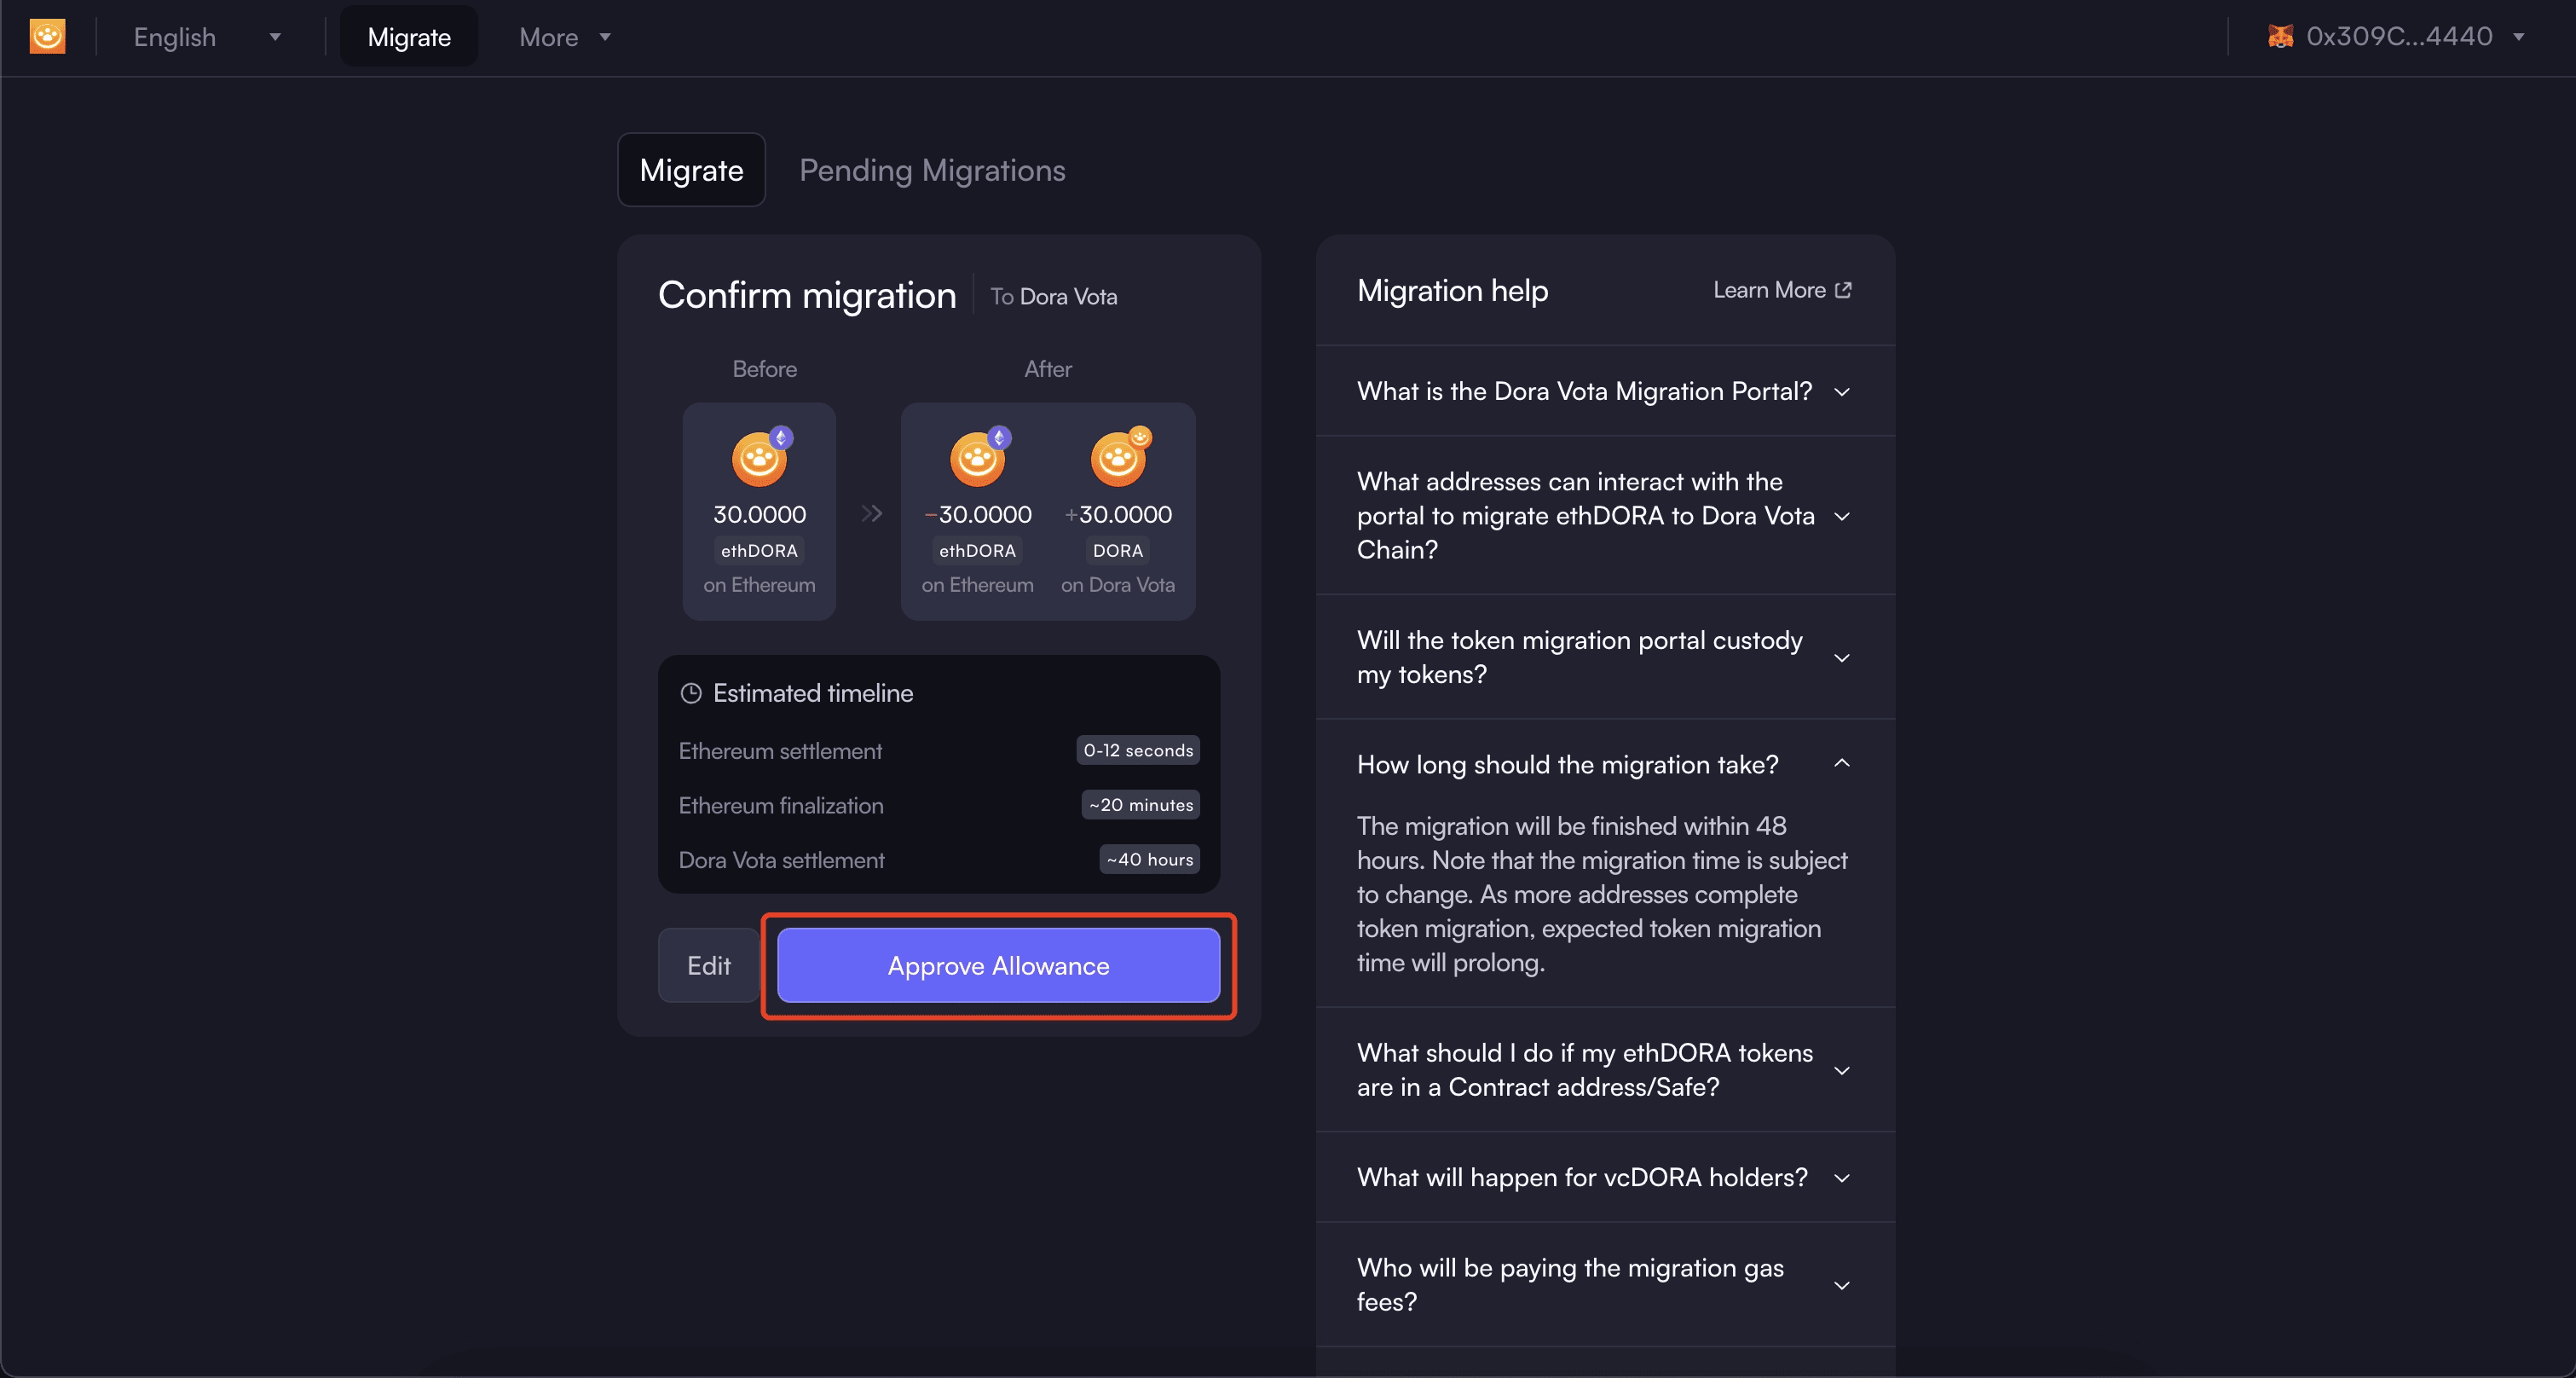Click the ethDORA coin icon under Before
Screen dimensions: 2576x1378
[x=760, y=458]
